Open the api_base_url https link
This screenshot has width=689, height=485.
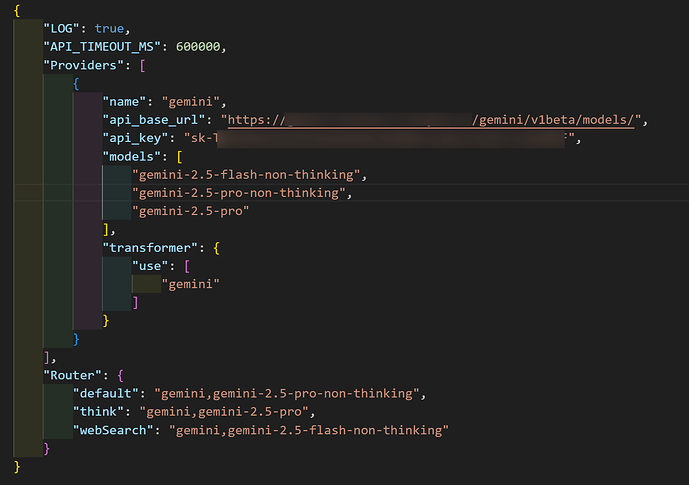(x=431, y=120)
